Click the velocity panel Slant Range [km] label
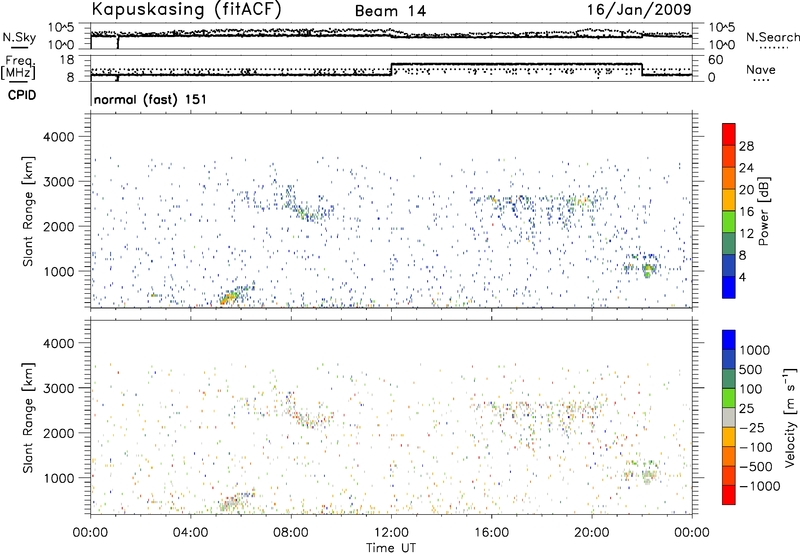 pos(29,417)
